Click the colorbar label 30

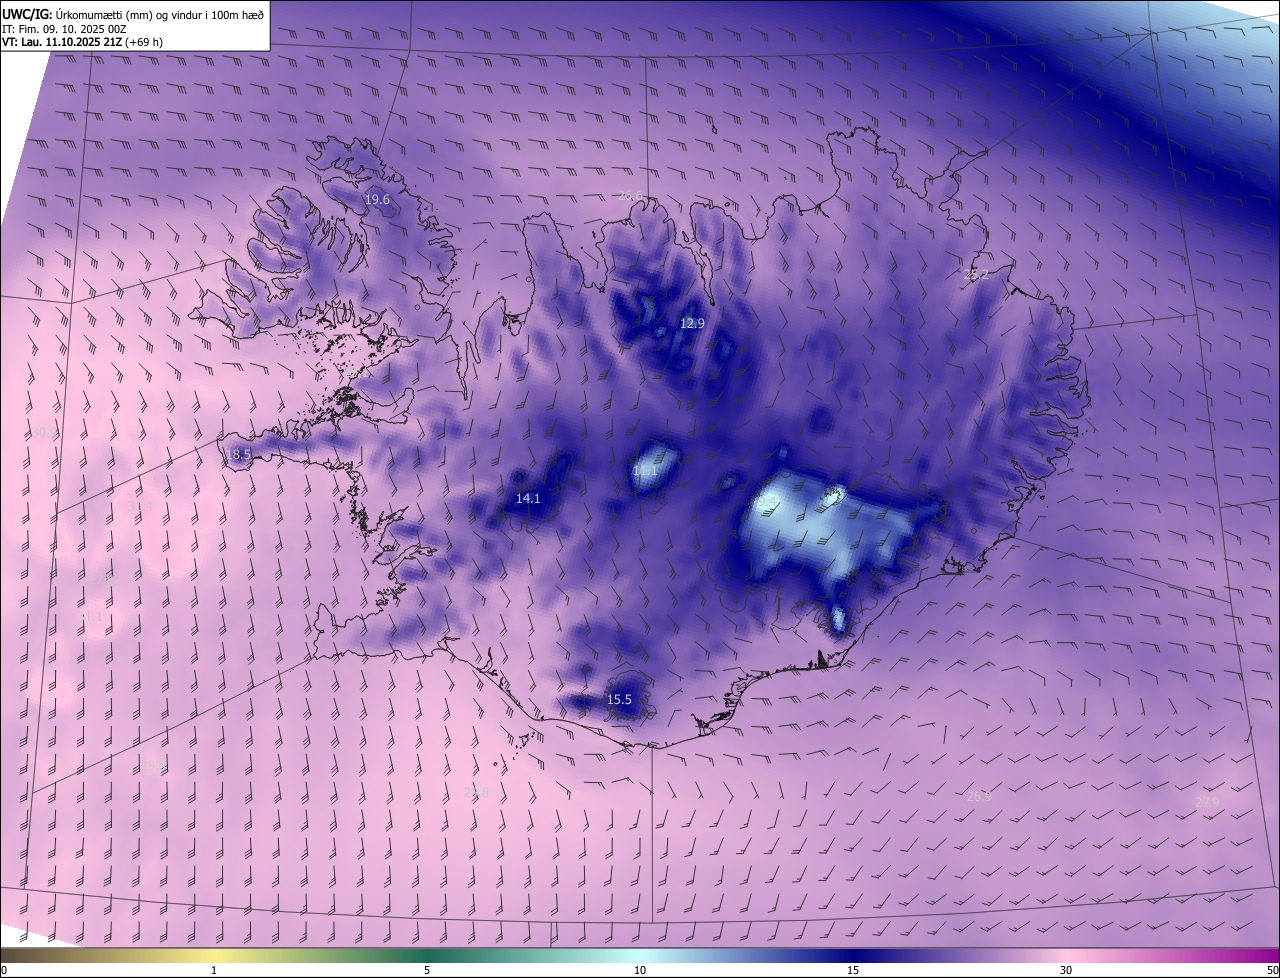(x=1066, y=970)
